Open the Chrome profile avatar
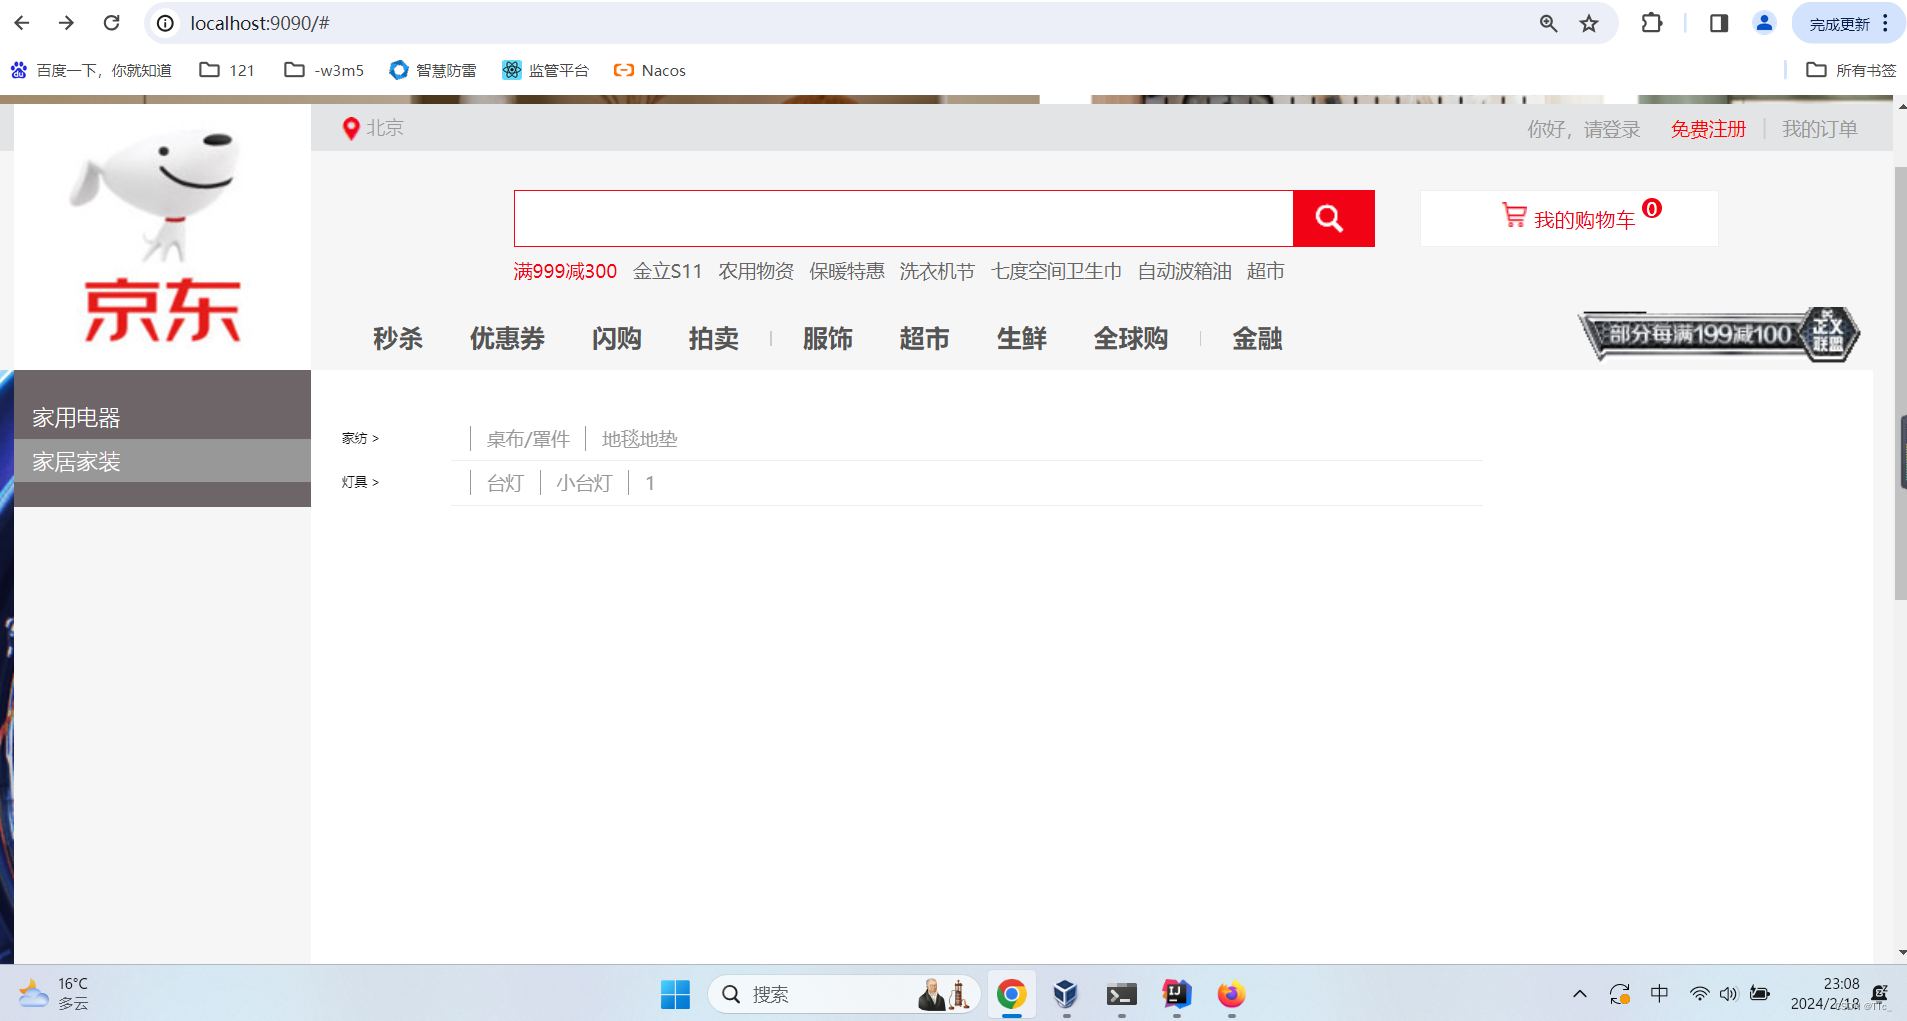 pyautogui.click(x=1764, y=23)
